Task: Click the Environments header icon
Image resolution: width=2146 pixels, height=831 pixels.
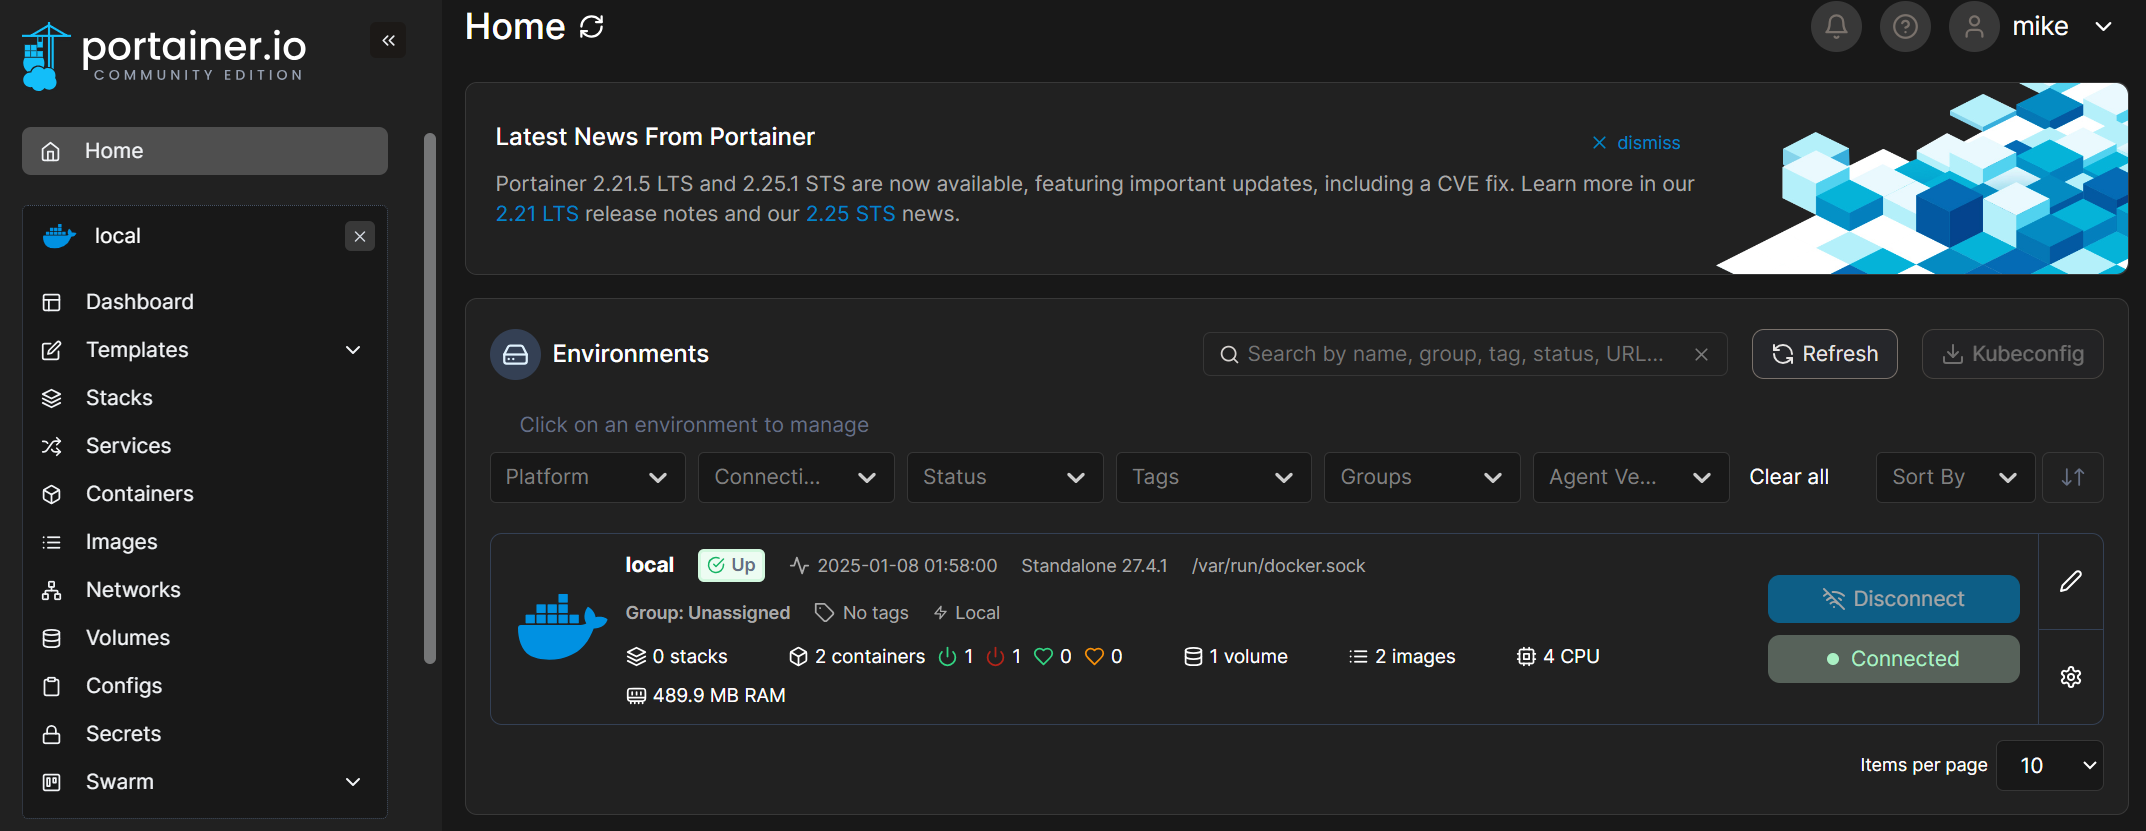Action: click(515, 354)
